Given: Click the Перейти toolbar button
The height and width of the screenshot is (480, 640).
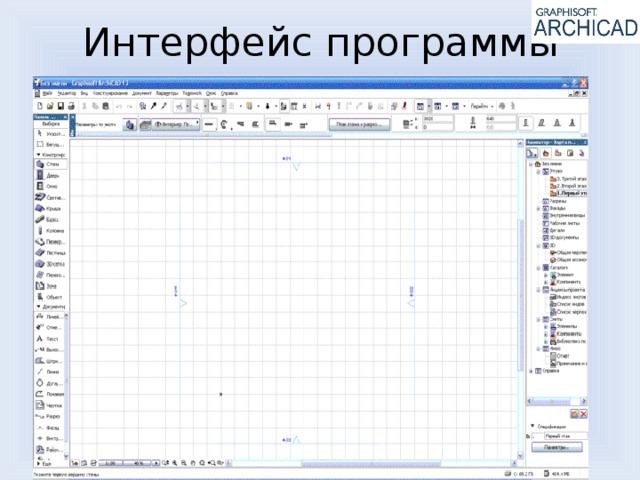Looking at the screenshot, I should pyautogui.click(x=480, y=106).
